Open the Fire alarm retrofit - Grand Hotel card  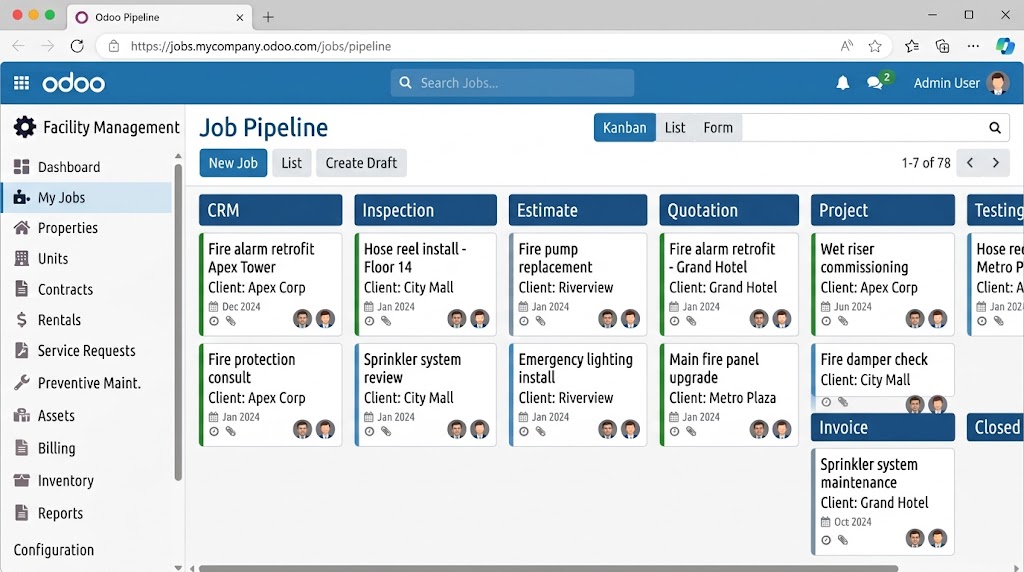729,284
